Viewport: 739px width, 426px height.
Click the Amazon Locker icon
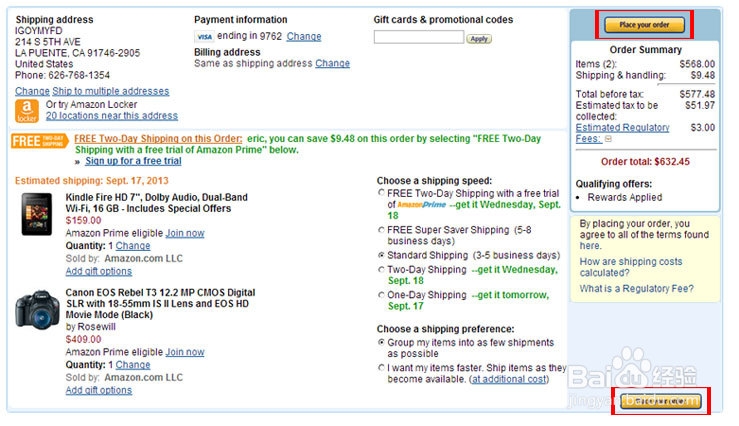pyautogui.click(x=26, y=110)
